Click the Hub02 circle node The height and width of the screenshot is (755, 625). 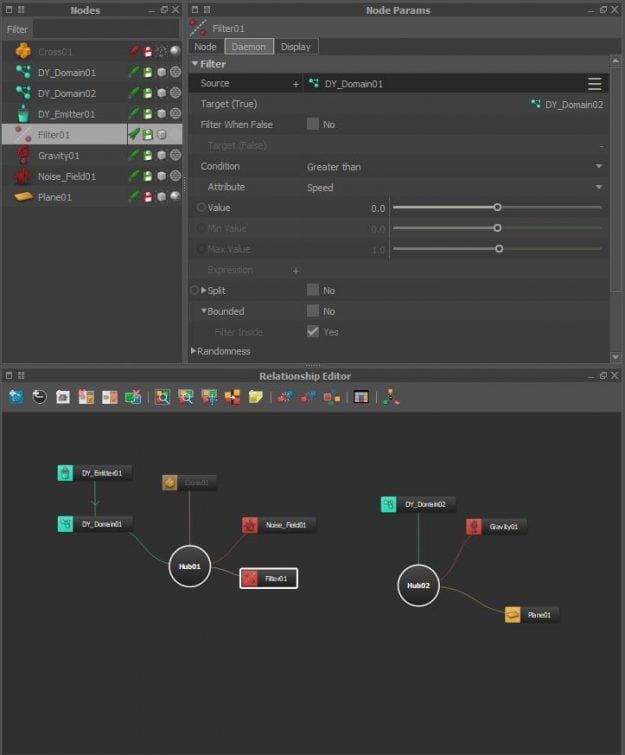click(x=418, y=586)
